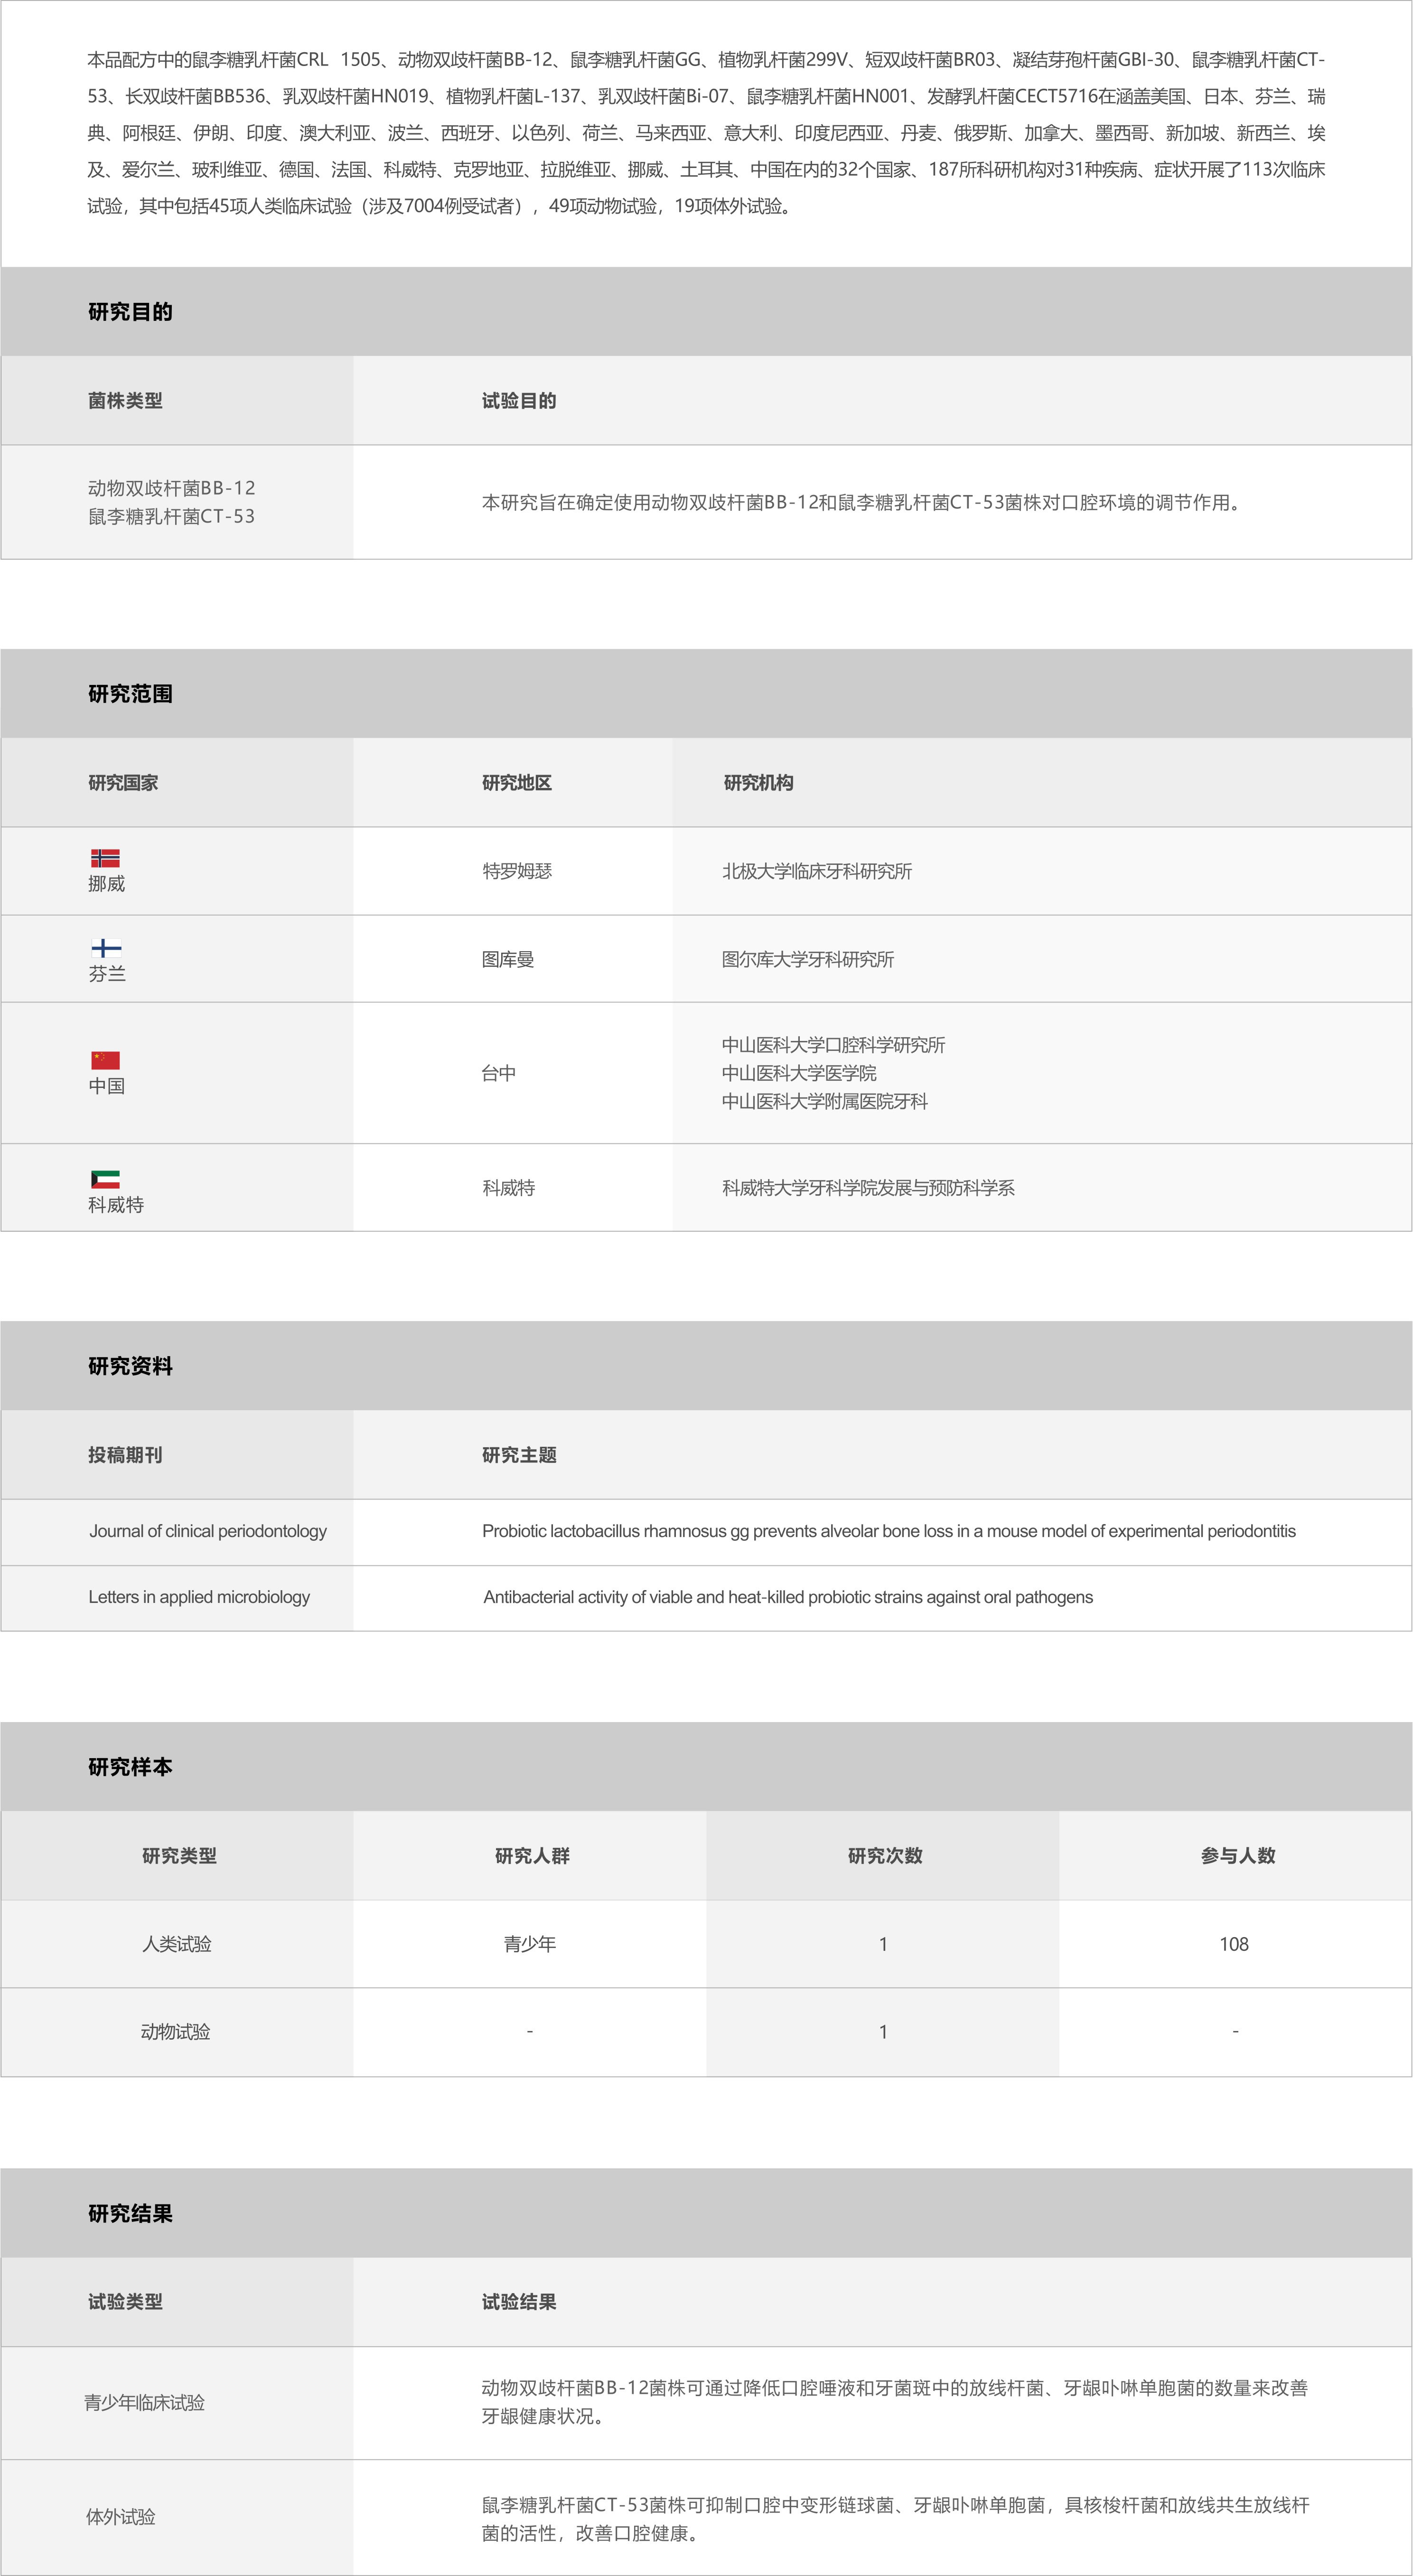Click the 中国 country label
The image size is (1413, 2576).
coord(107,1086)
